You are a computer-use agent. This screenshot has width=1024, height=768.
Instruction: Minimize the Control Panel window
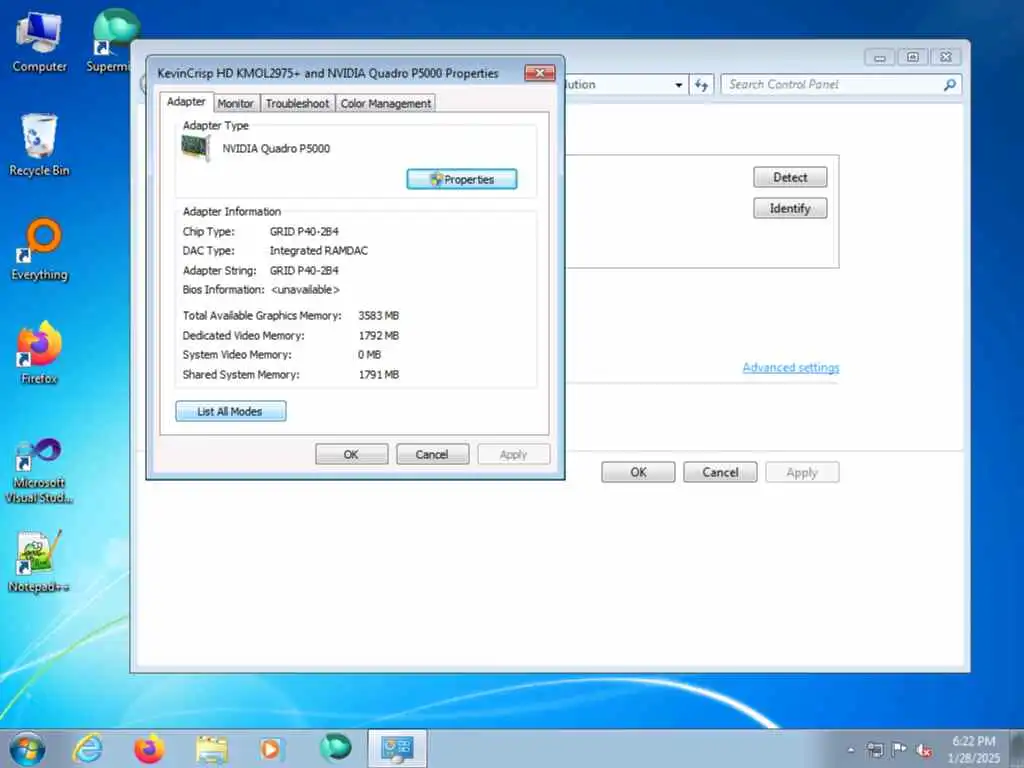tap(880, 57)
